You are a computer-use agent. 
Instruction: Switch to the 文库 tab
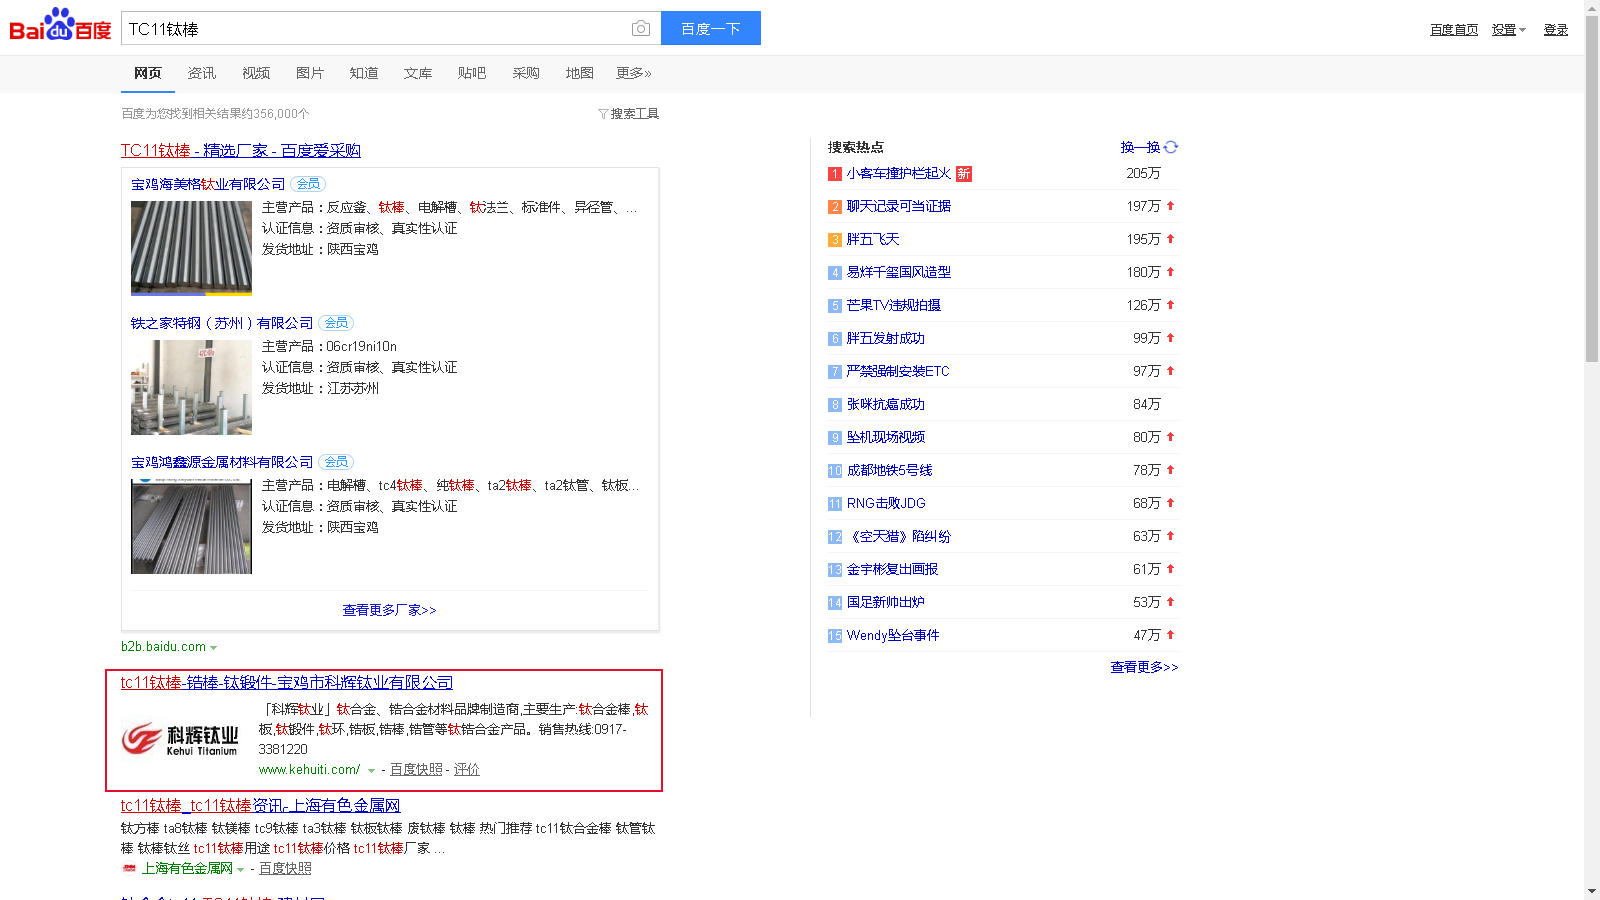tap(418, 73)
